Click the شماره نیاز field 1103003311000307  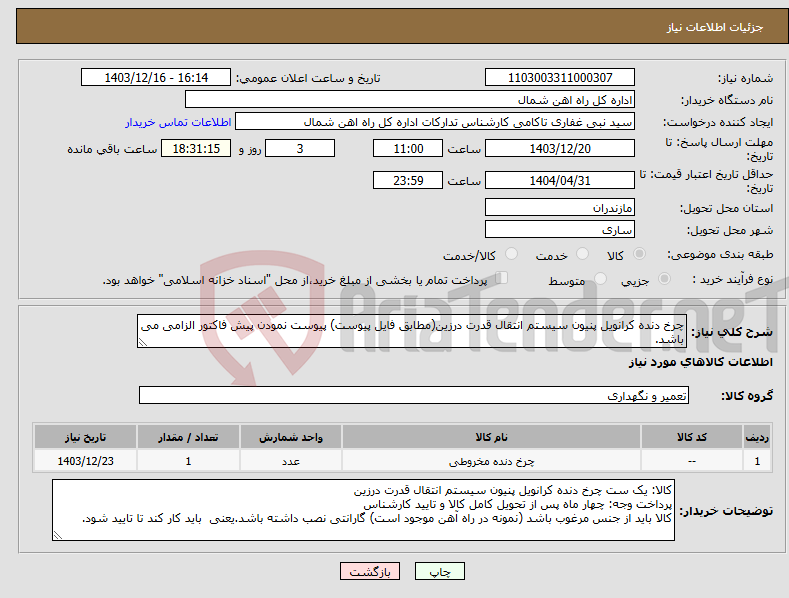(560, 78)
